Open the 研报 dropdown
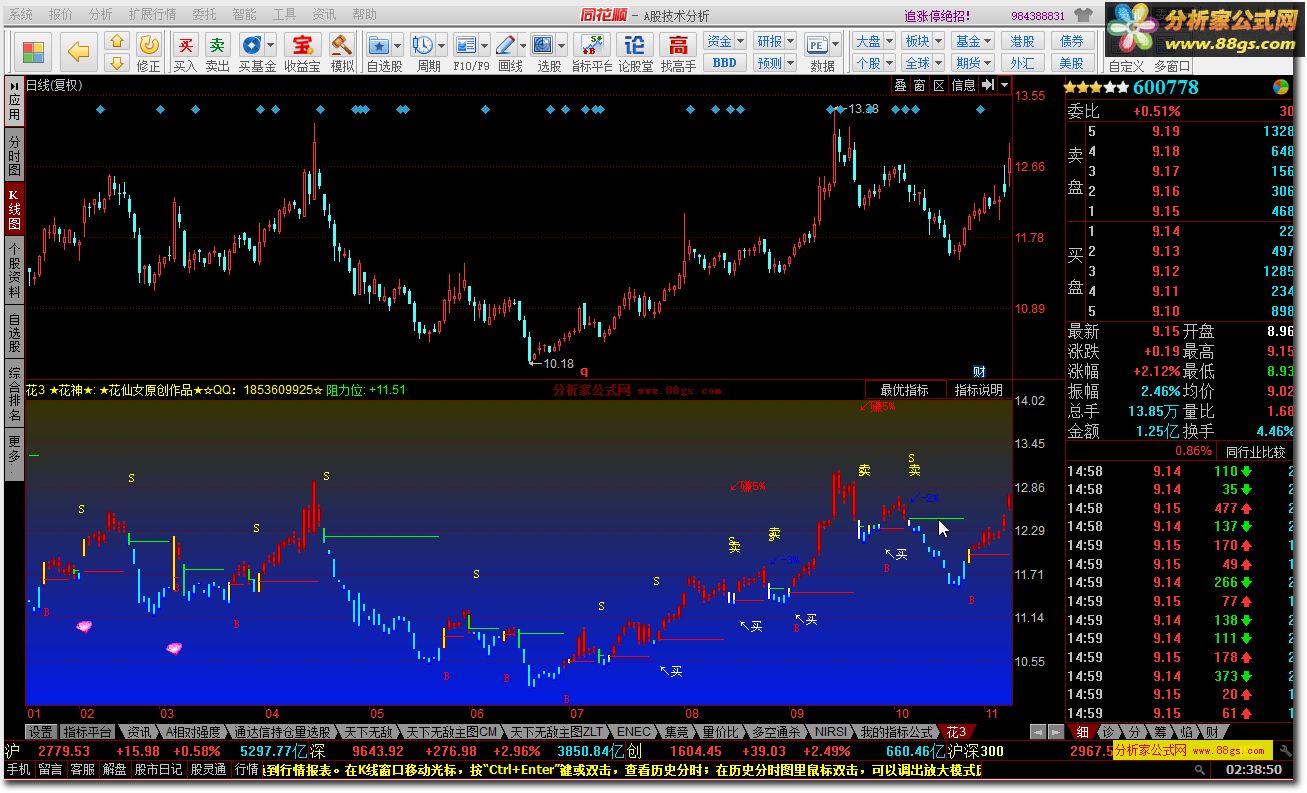Image resolution: width=1307 pixels, height=793 pixels. 775,41
